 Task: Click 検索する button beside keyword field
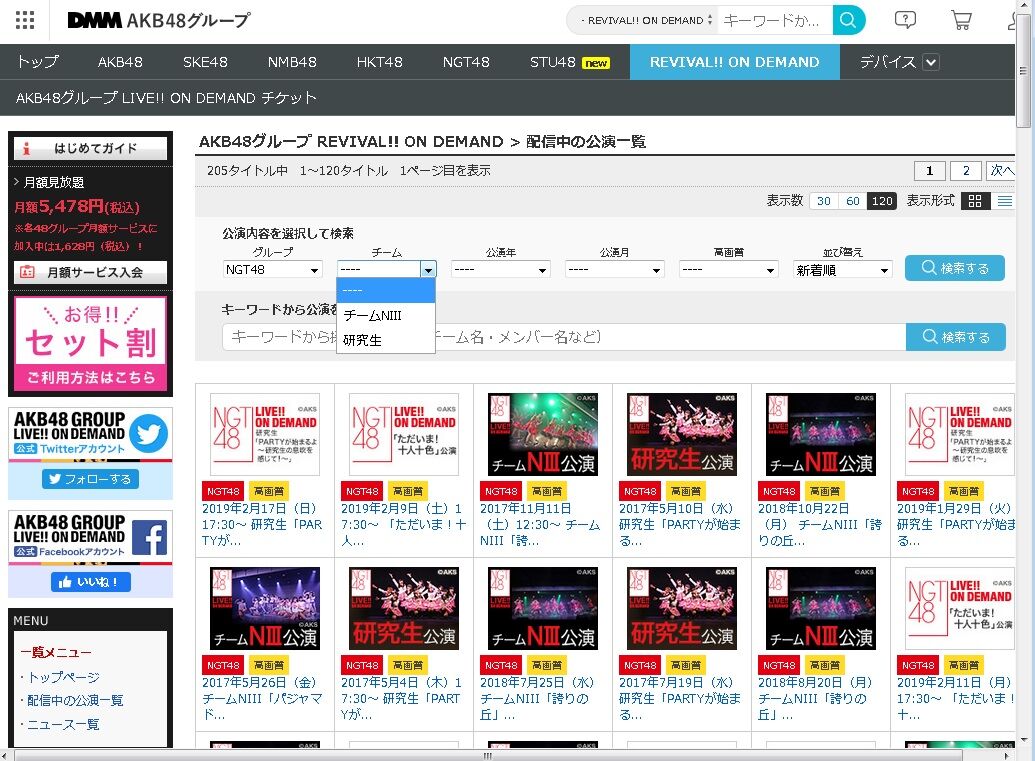(x=956, y=337)
